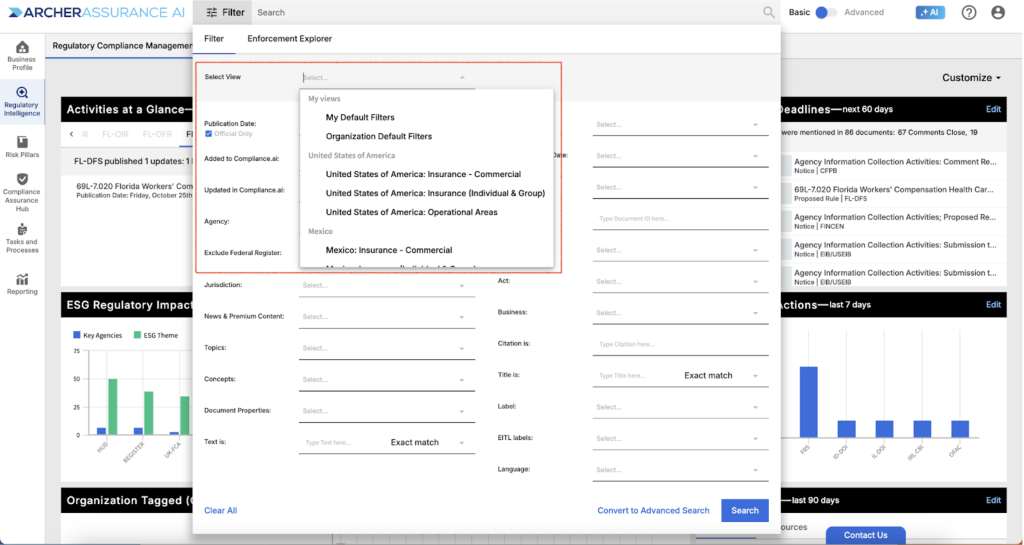Viewport: 1024px width, 545px height.
Task: Click the Contact Us button
Action: click(x=865, y=535)
